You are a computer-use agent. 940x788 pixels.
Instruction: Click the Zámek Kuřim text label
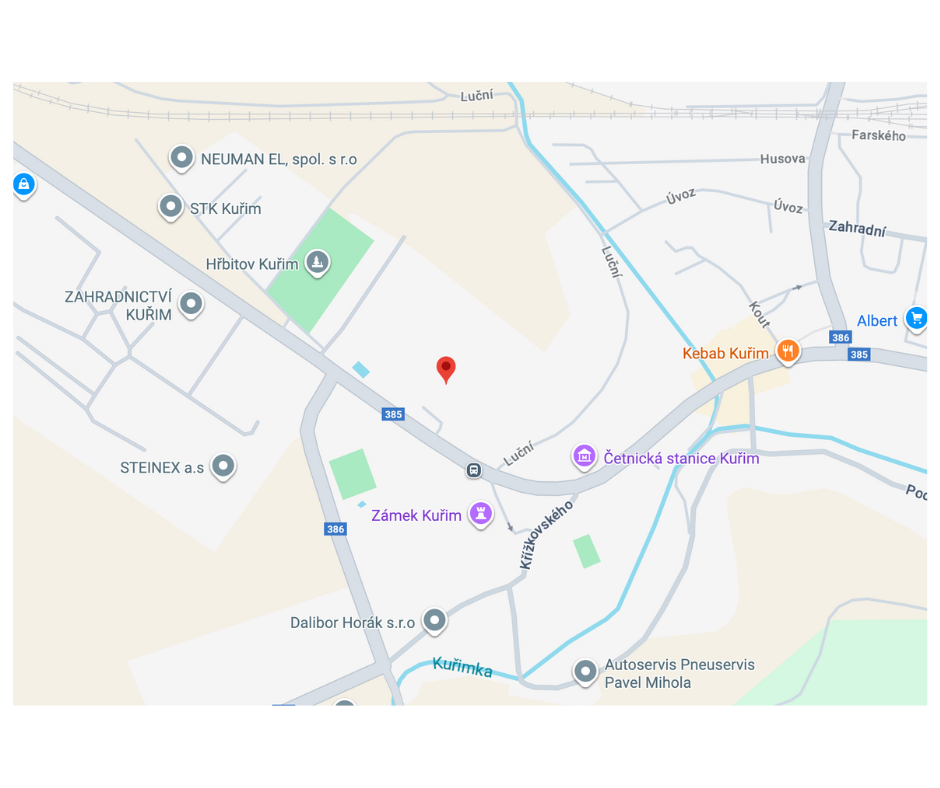[x=416, y=516]
